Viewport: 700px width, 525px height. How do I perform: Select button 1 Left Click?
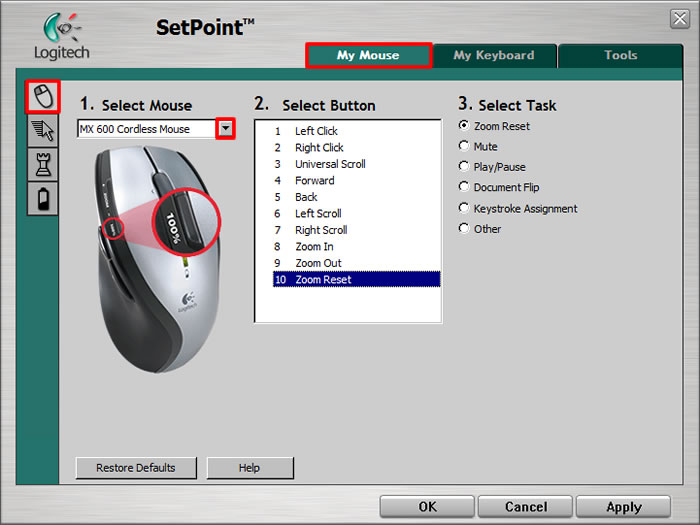click(356, 131)
